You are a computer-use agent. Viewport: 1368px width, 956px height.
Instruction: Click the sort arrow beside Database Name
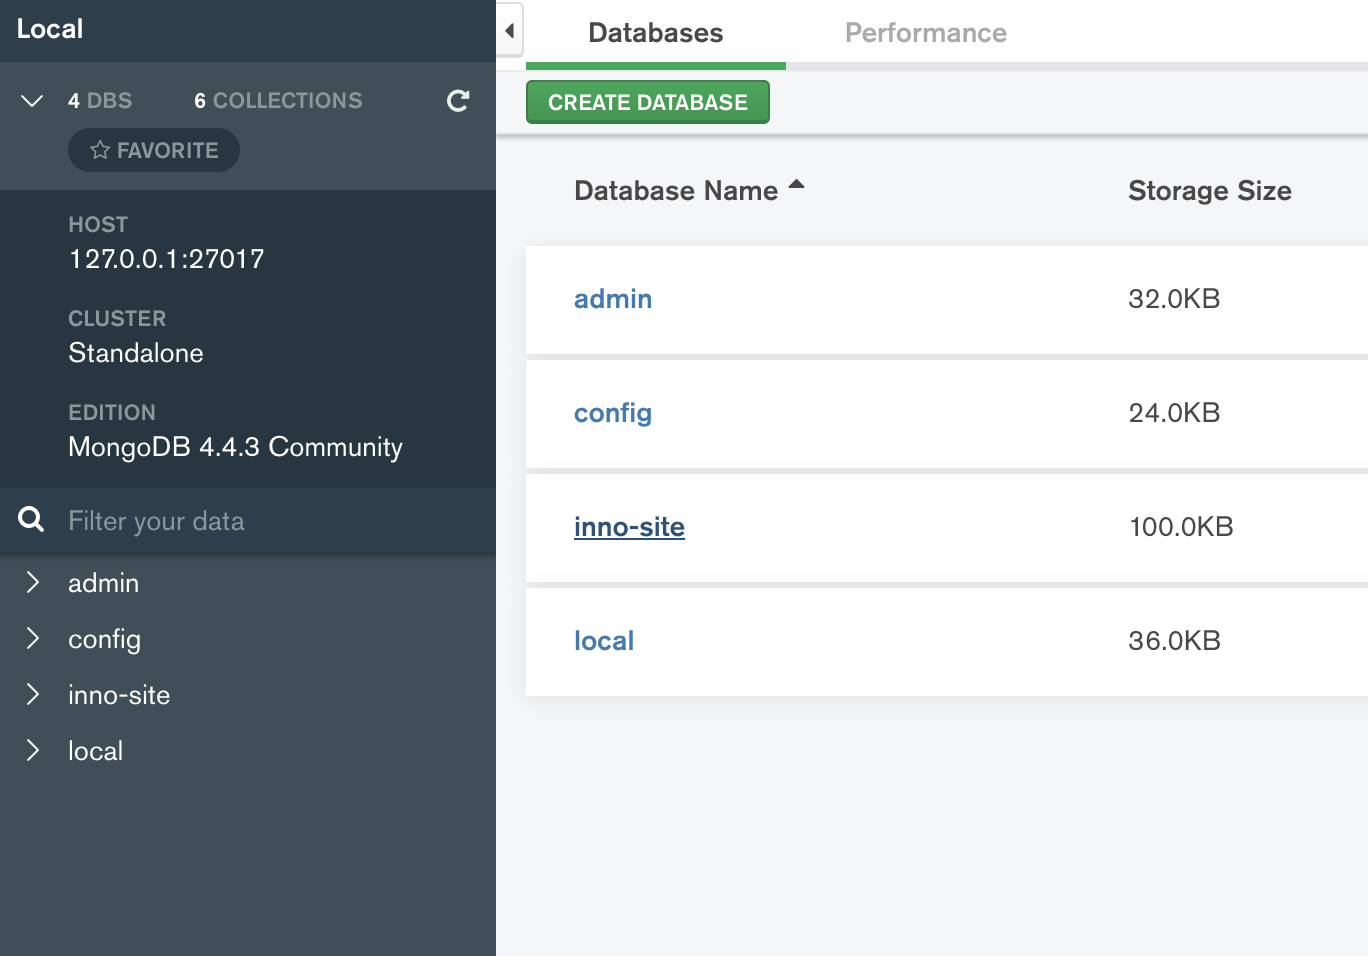point(797,184)
